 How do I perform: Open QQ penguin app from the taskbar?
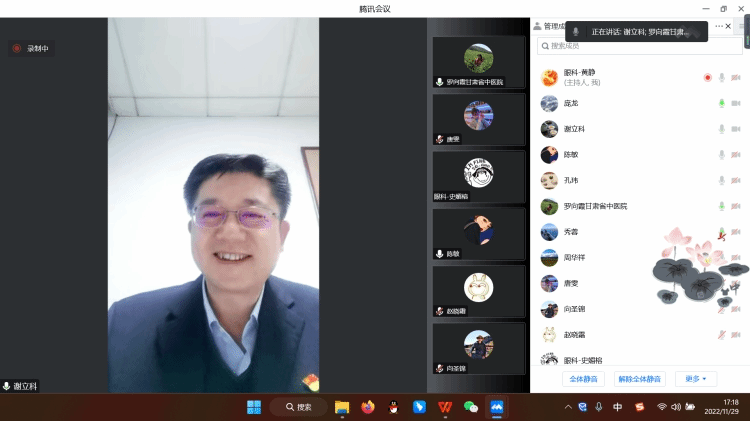[x=394, y=407]
